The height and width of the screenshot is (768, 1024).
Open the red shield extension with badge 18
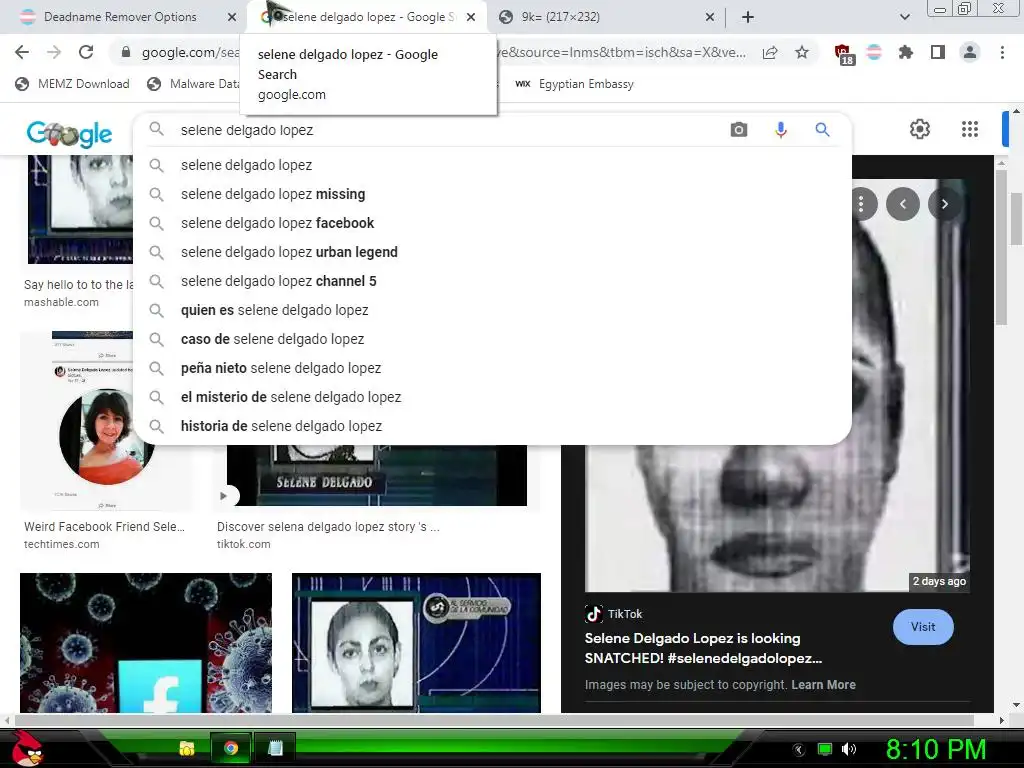(x=844, y=54)
